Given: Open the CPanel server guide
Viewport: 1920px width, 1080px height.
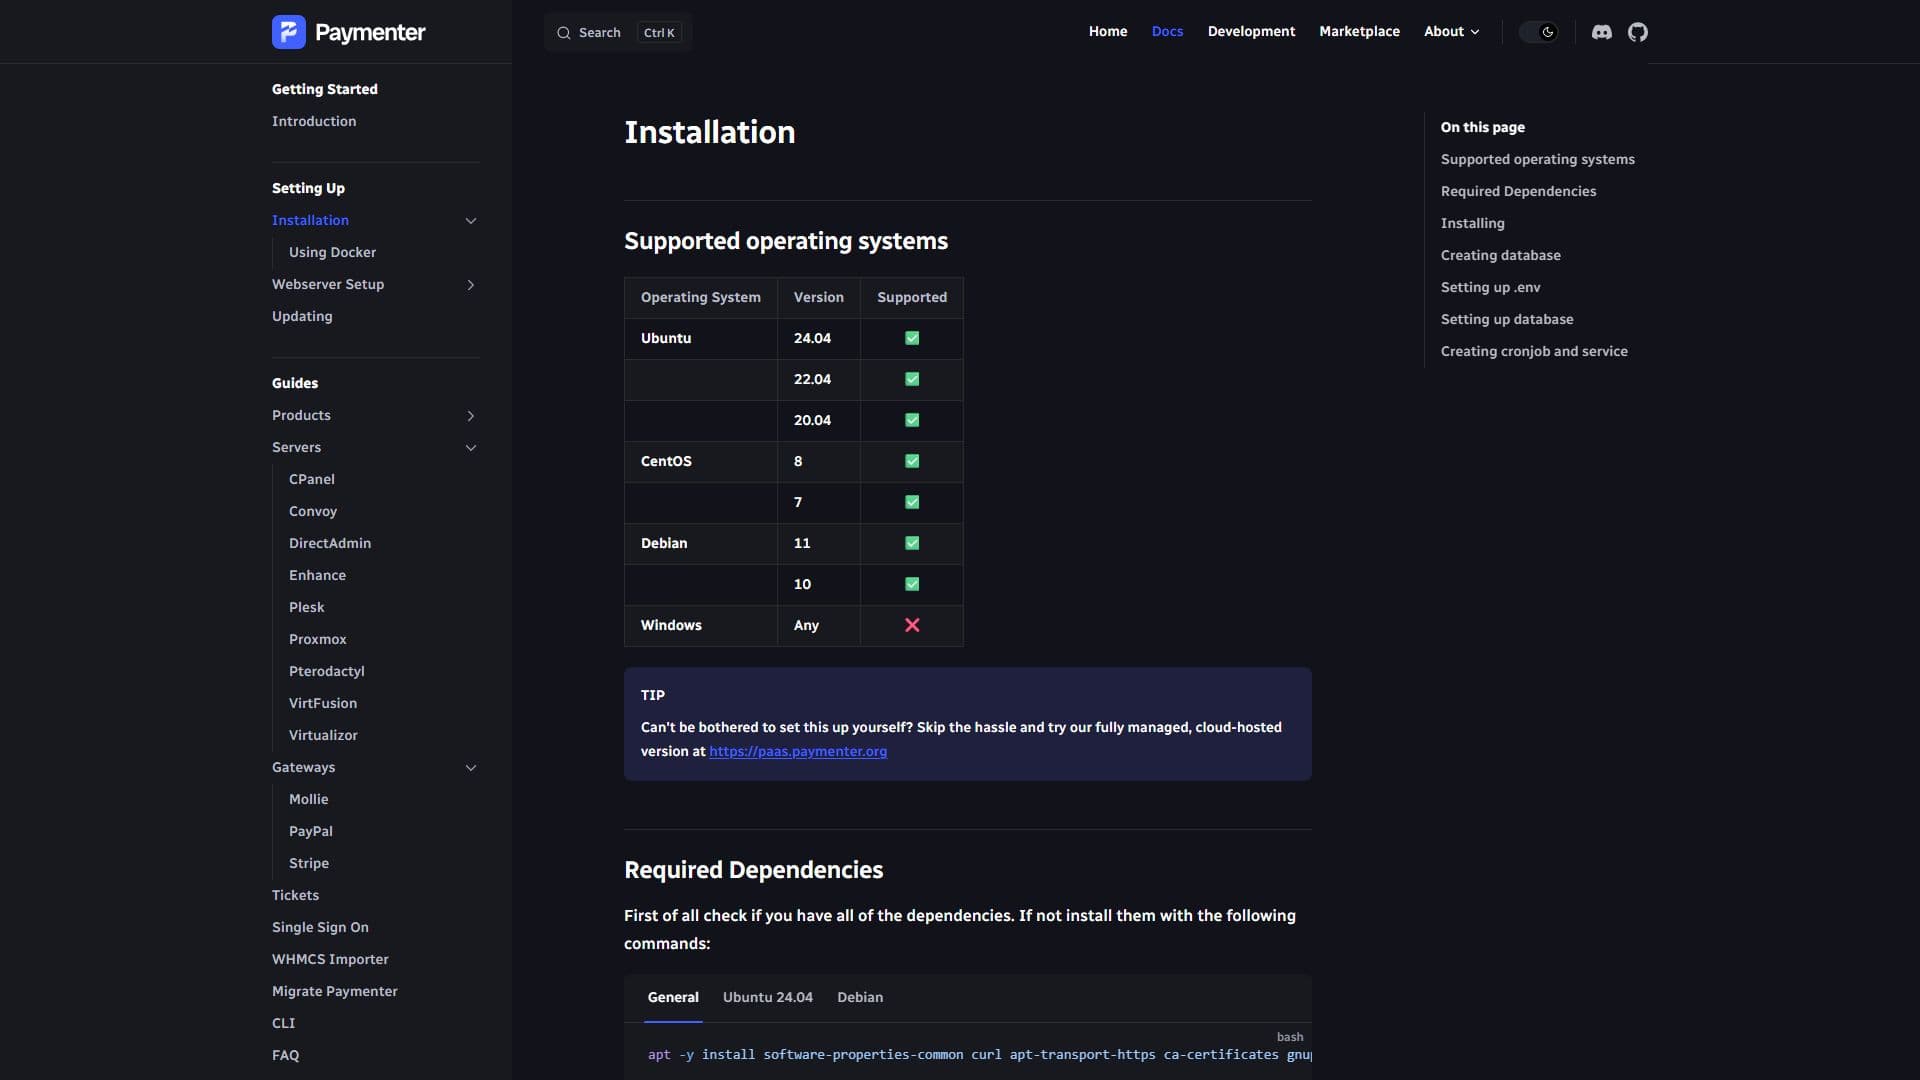Looking at the screenshot, I should pyautogui.click(x=312, y=480).
